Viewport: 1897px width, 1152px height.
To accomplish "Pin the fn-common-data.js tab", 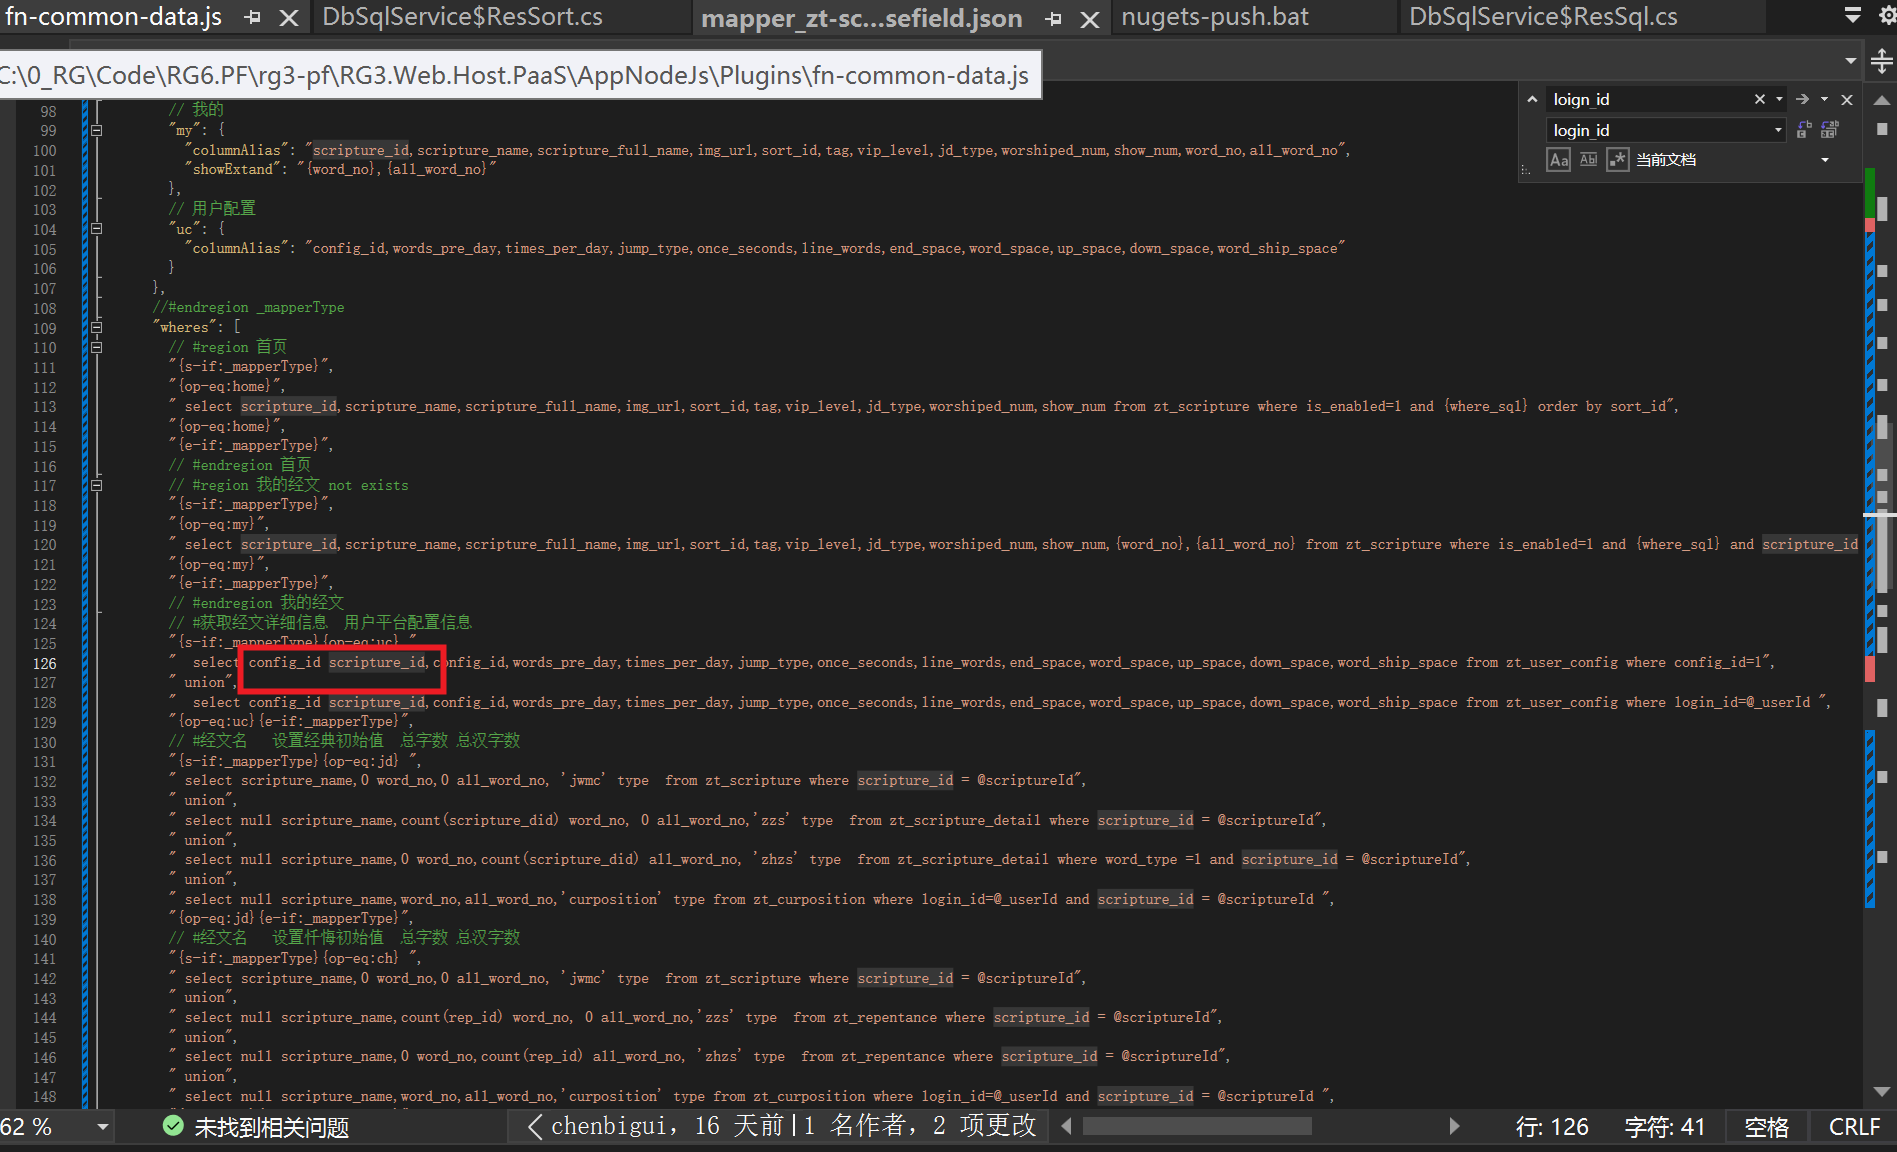I will coord(253,18).
